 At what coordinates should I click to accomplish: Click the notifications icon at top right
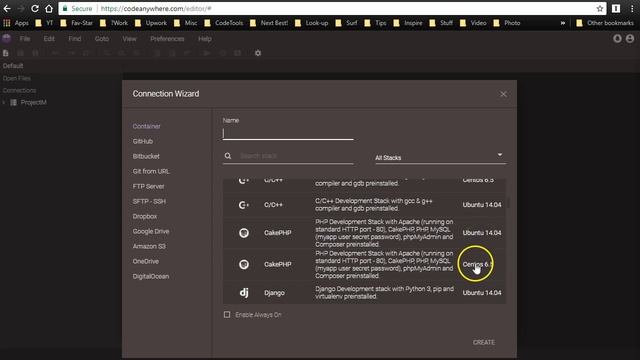(x=617, y=38)
